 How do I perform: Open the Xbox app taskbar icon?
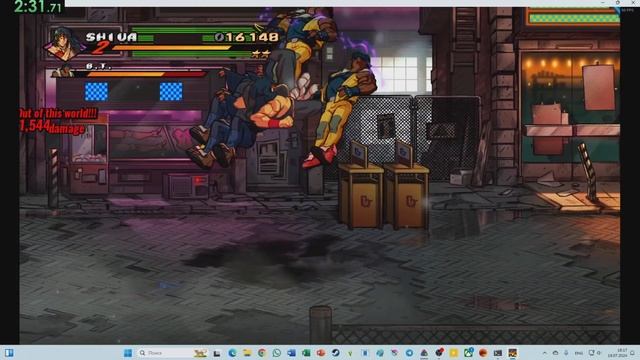coord(468,353)
